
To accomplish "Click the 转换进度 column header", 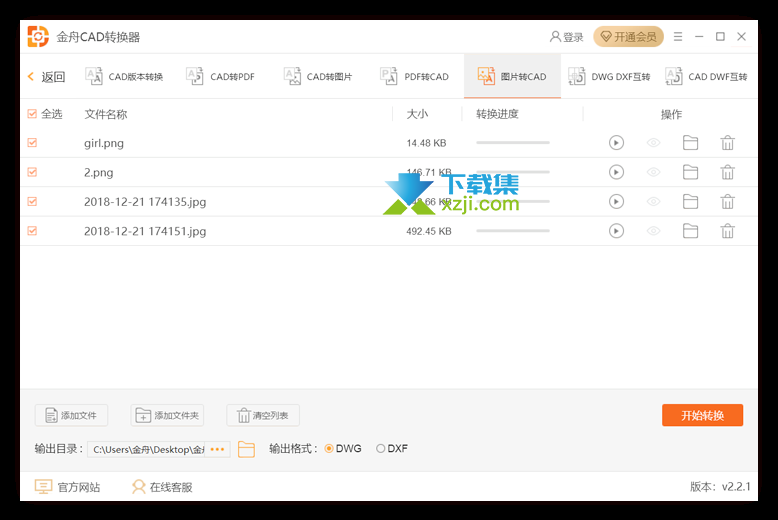I will click(497, 114).
